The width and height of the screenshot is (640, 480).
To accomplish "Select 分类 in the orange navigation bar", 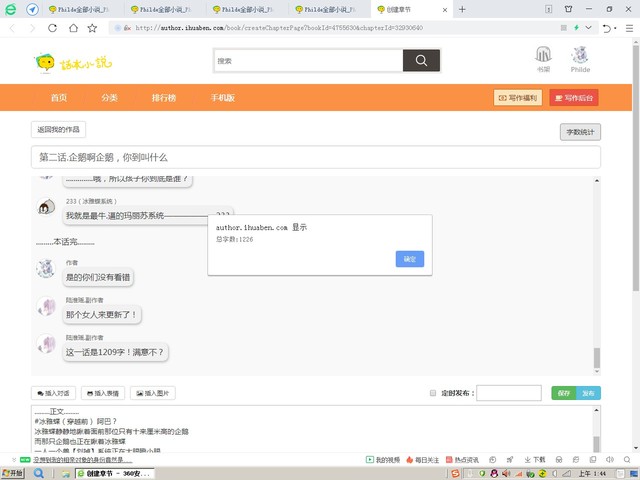I will pyautogui.click(x=110, y=98).
